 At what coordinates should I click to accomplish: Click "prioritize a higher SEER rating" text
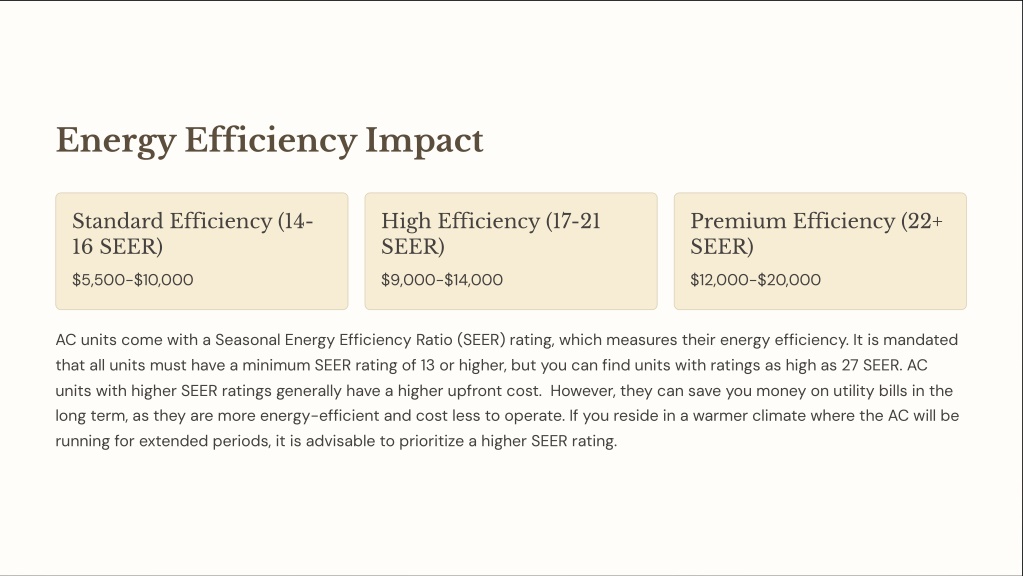tap(508, 441)
